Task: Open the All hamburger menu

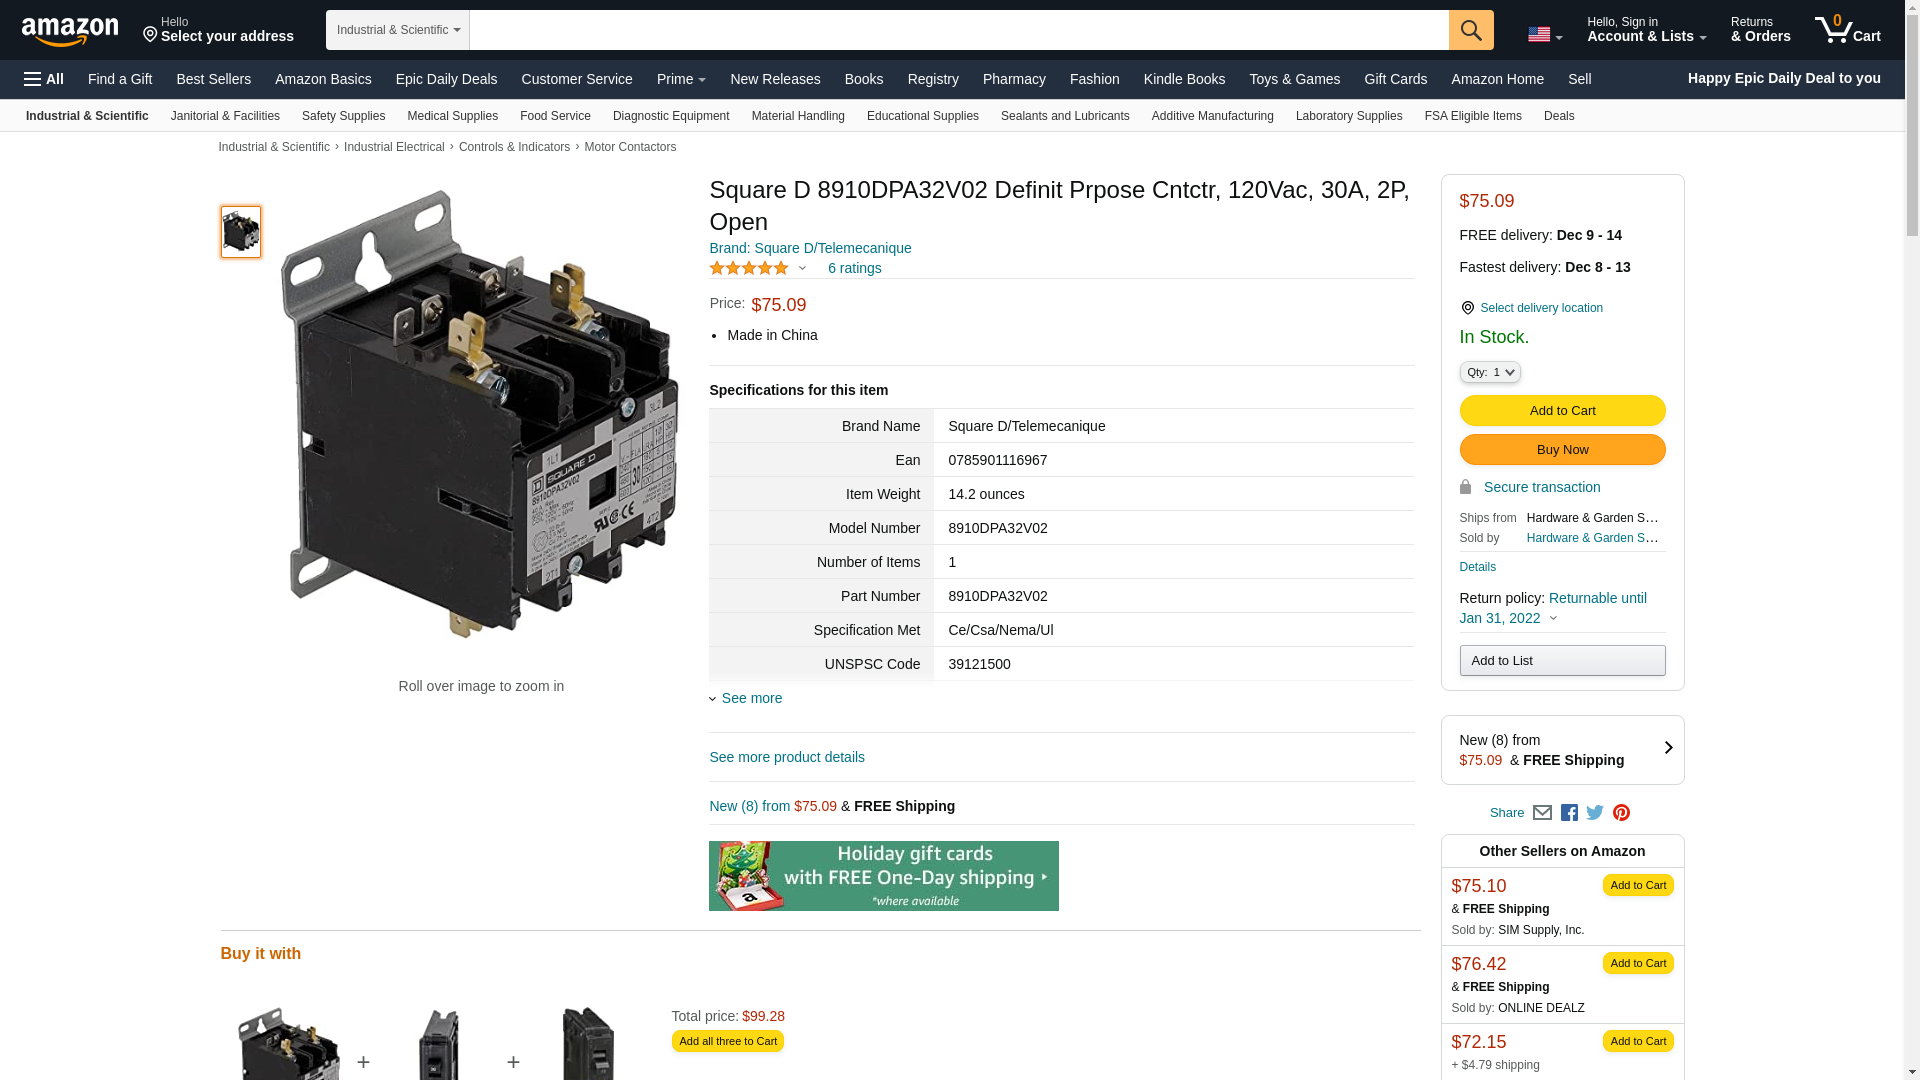Action: 44,79
